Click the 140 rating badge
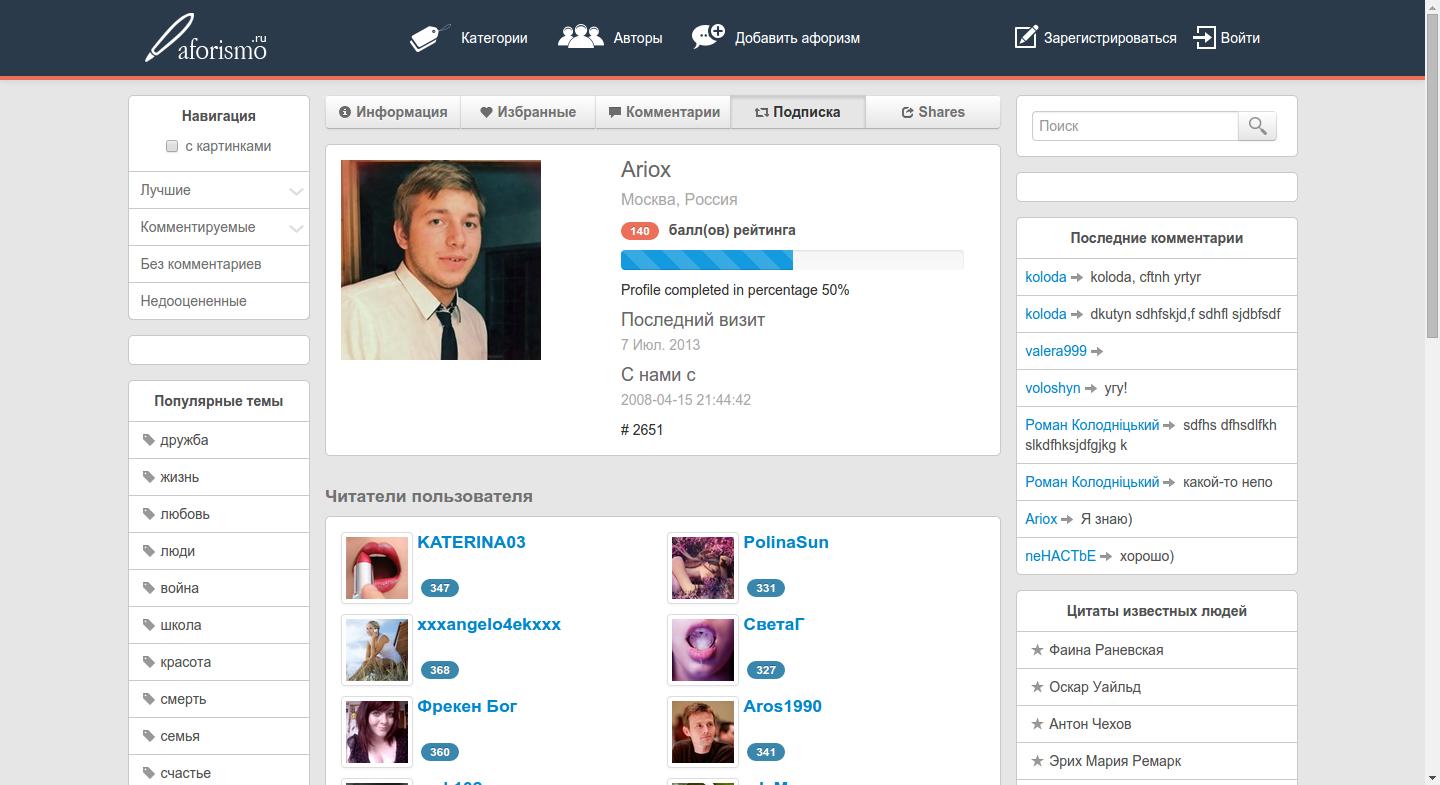 click(640, 231)
